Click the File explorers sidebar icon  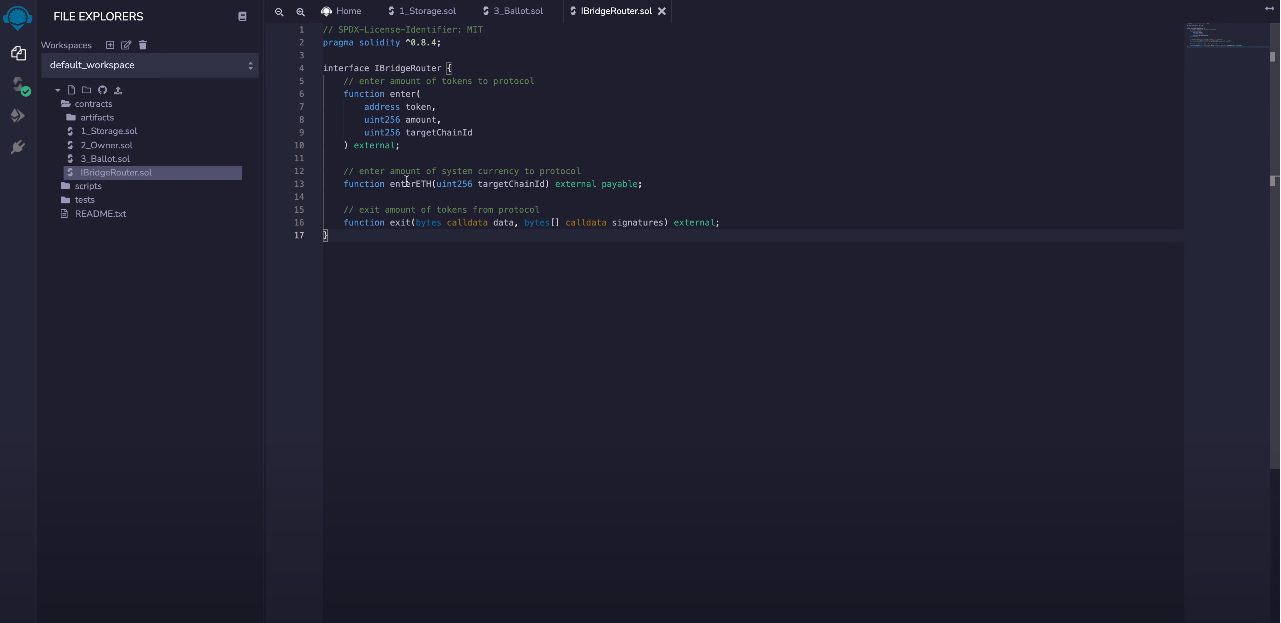pos(18,53)
